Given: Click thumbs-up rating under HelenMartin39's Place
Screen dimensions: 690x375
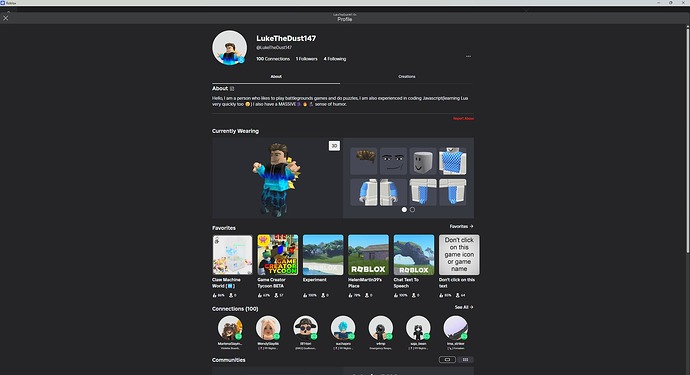Looking at the screenshot, I should point(355,295).
